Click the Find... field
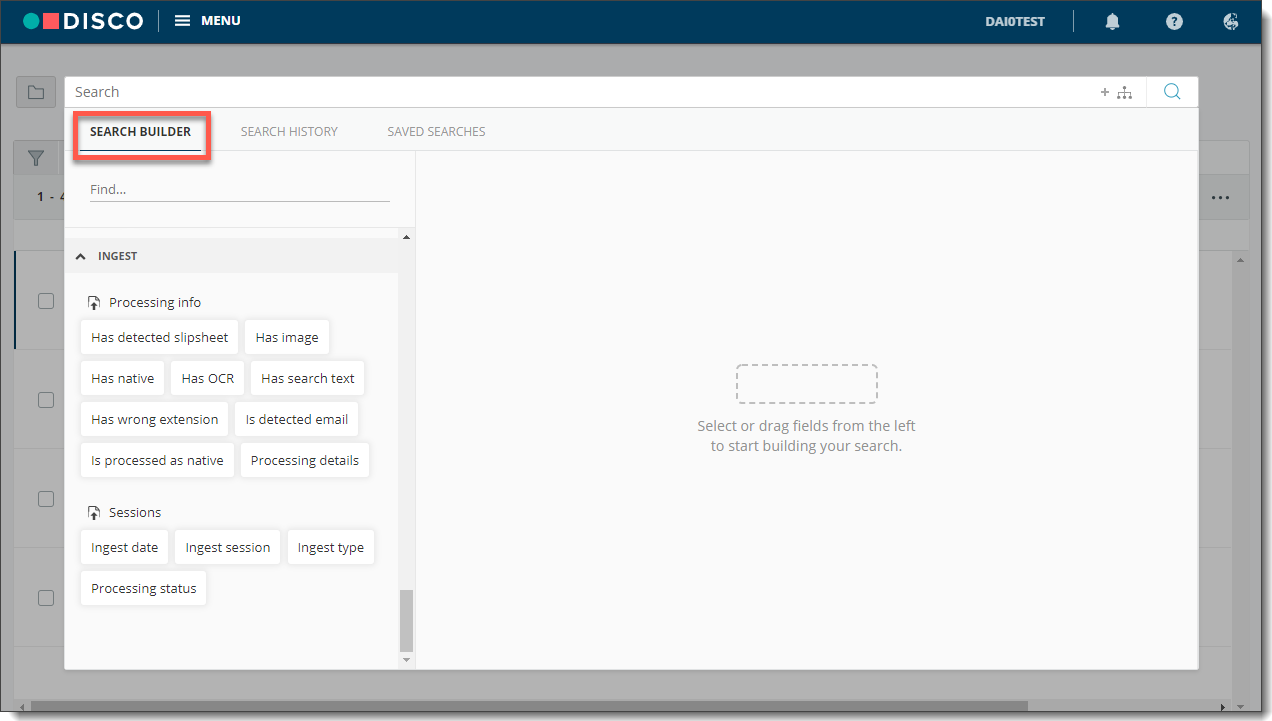1272x721 pixels. (x=240, y=189)
